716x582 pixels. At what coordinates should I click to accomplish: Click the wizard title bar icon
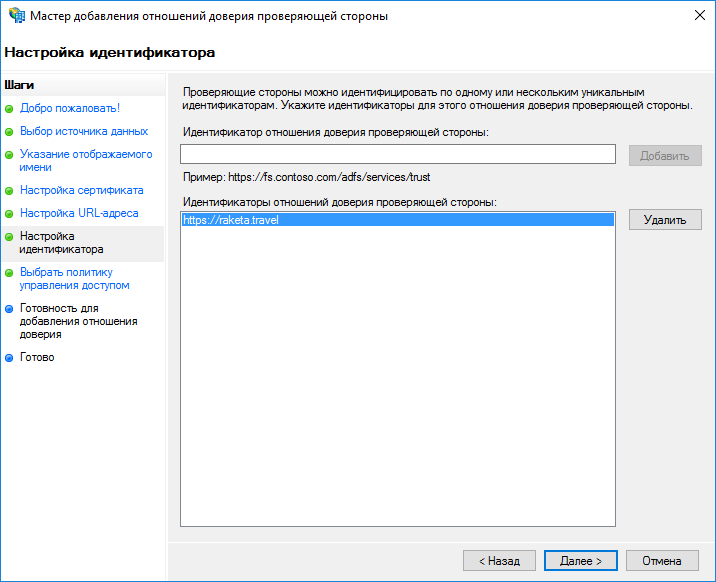17,16
